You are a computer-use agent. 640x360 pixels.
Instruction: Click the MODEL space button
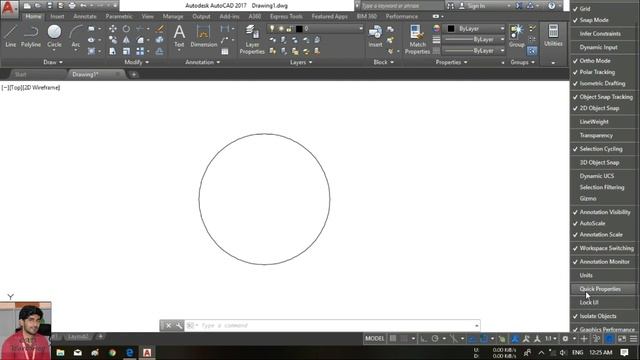pos(374,339)
